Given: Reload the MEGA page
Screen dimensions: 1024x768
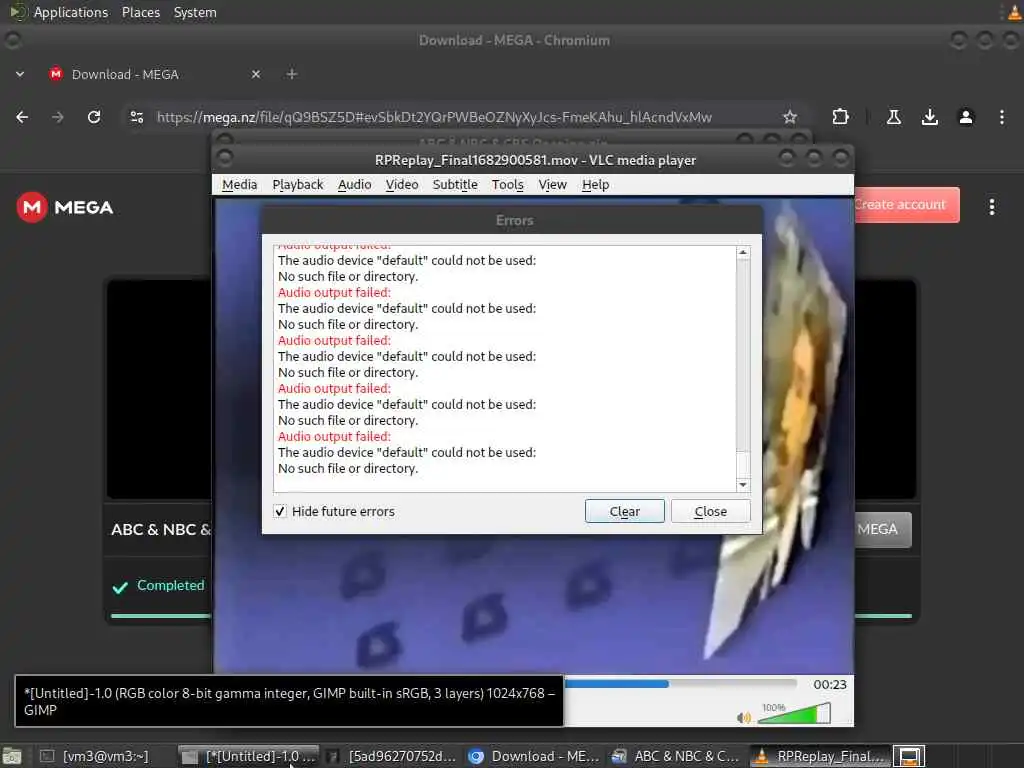Looking at the screenshot, I should pyautogui.click(x=94, y=117).
